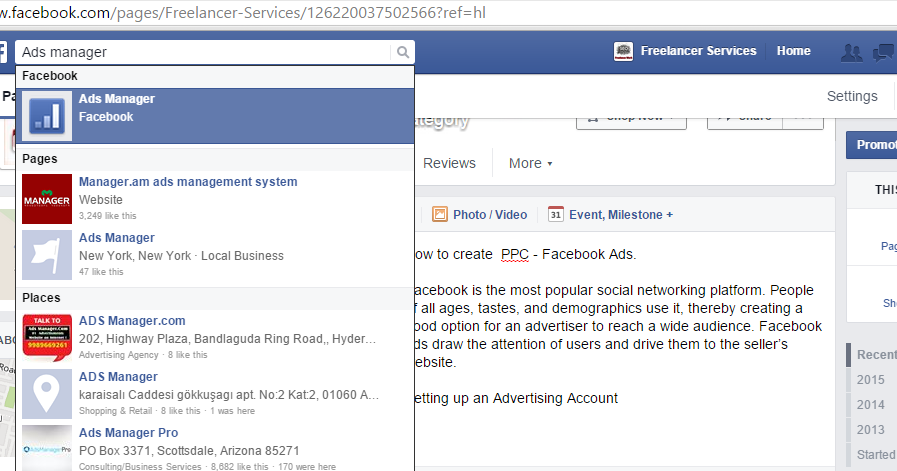Click the Freelancer Services profile icon
This screenshot has width=897, height=471.
point(624,52)
